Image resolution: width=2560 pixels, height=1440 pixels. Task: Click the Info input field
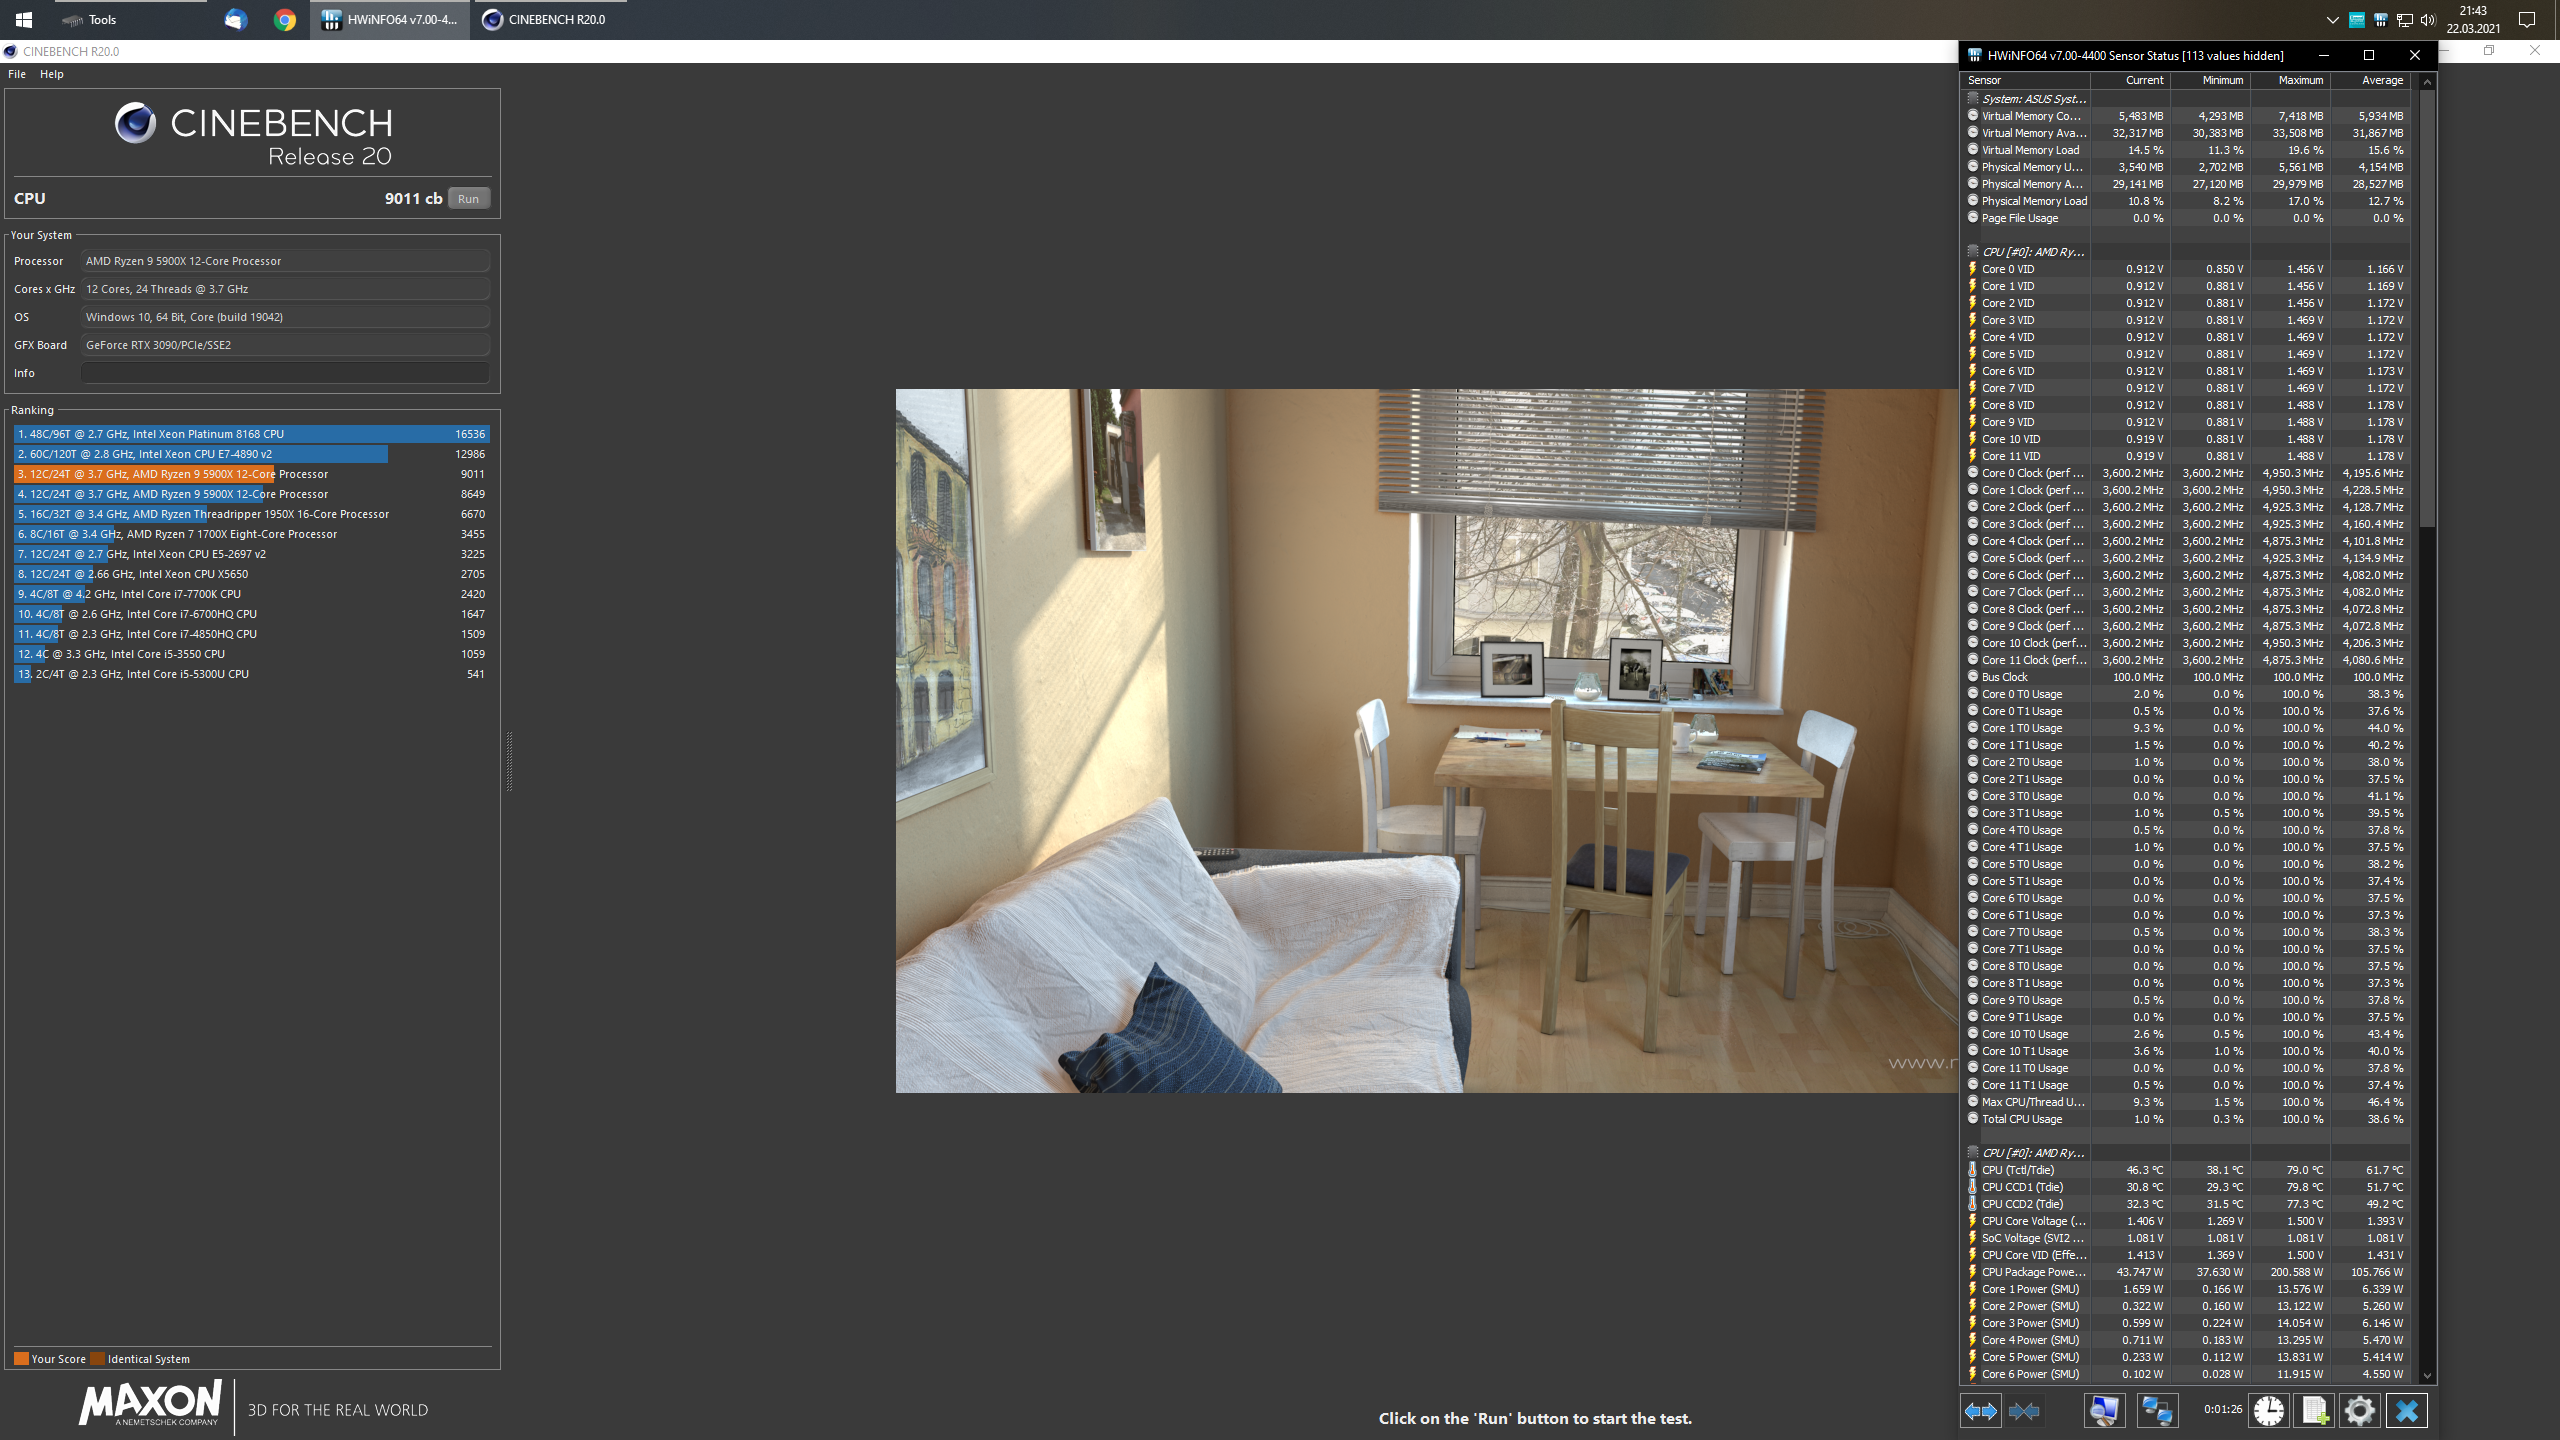(285, 373)
